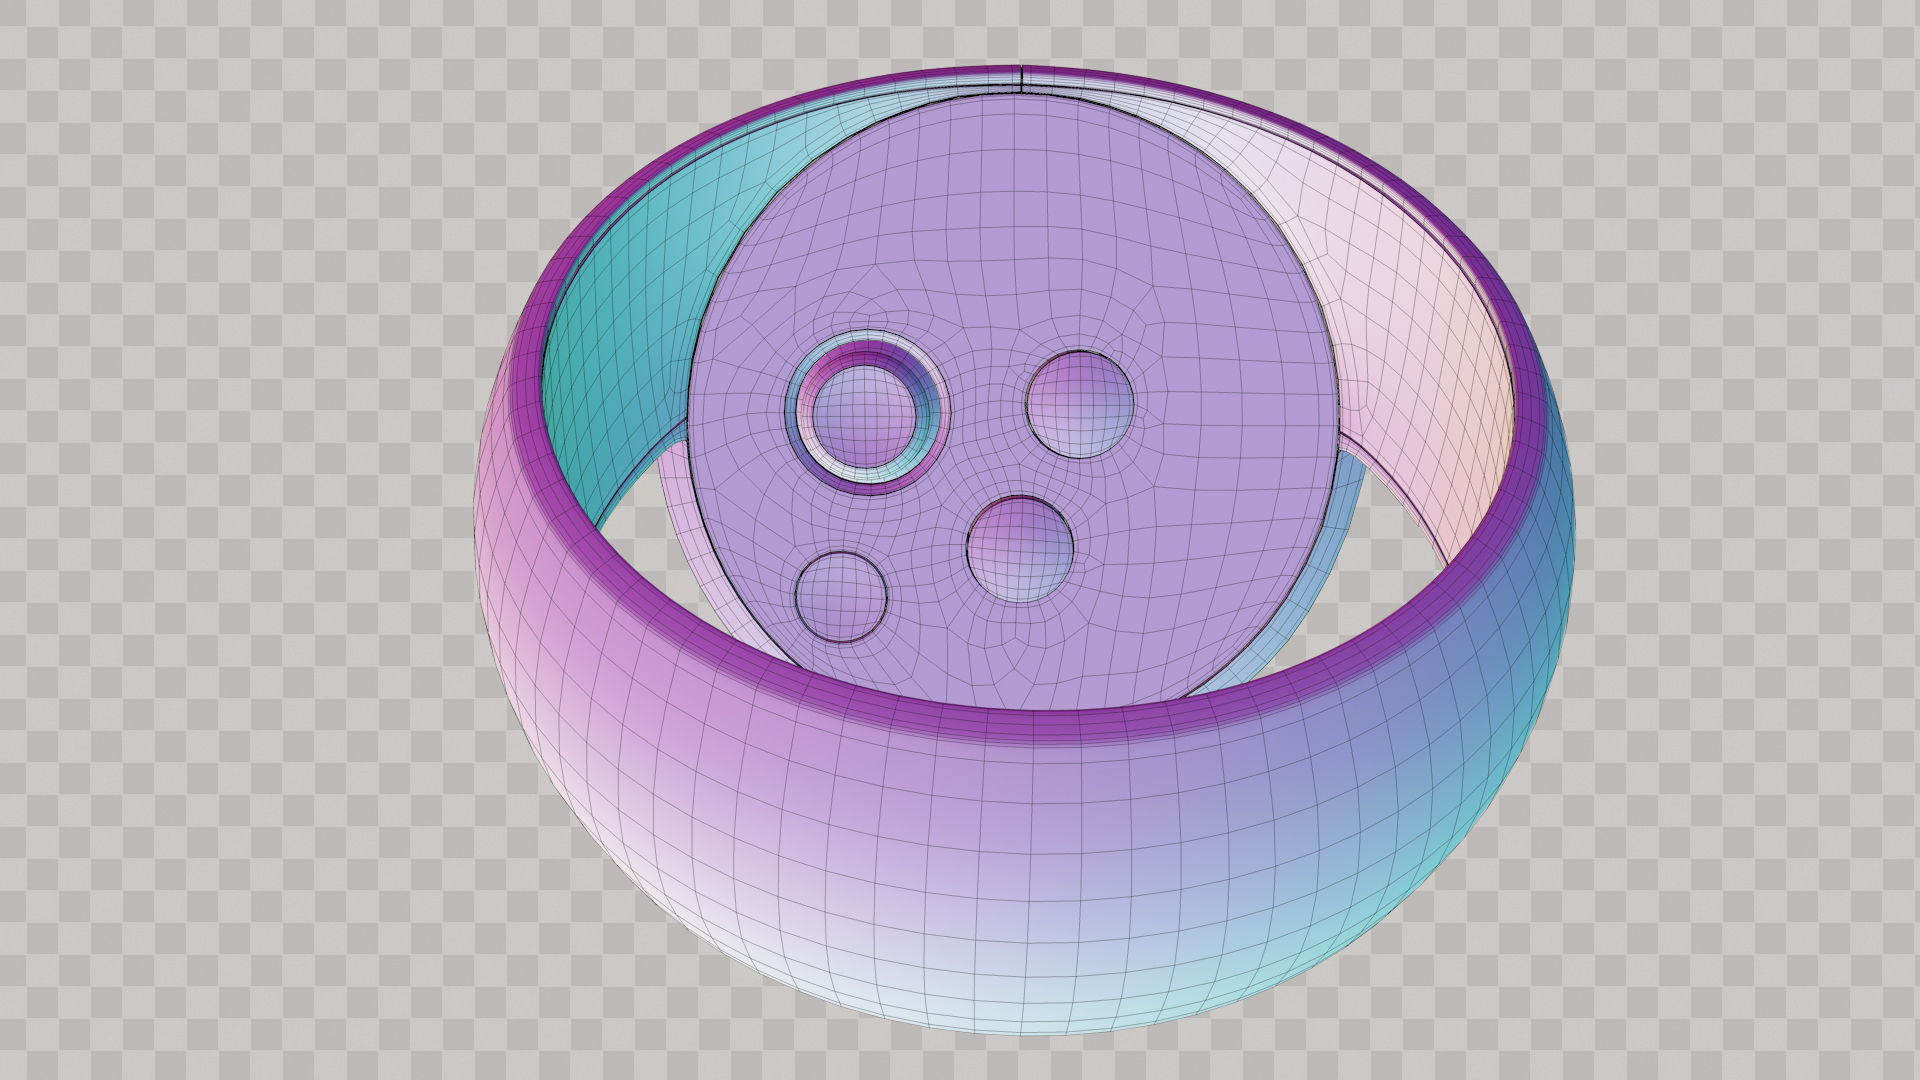
Task: Select the small lower-left dimple on the disc
Action: point(841,596)
